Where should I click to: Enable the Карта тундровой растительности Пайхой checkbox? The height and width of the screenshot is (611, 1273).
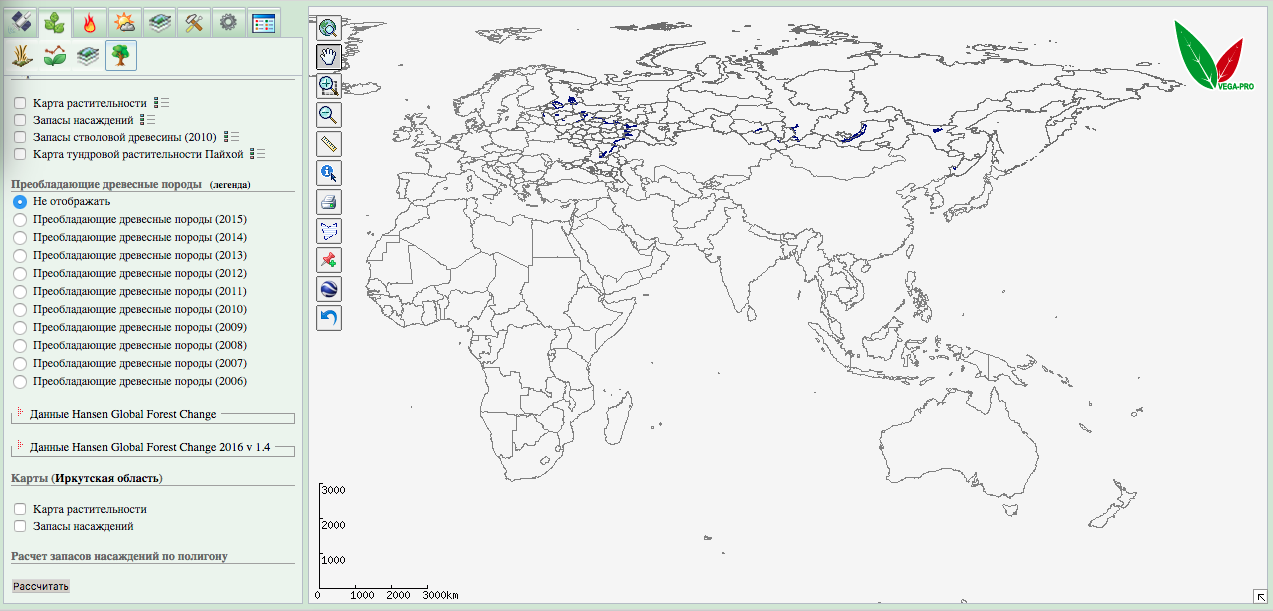pos(20,154)
